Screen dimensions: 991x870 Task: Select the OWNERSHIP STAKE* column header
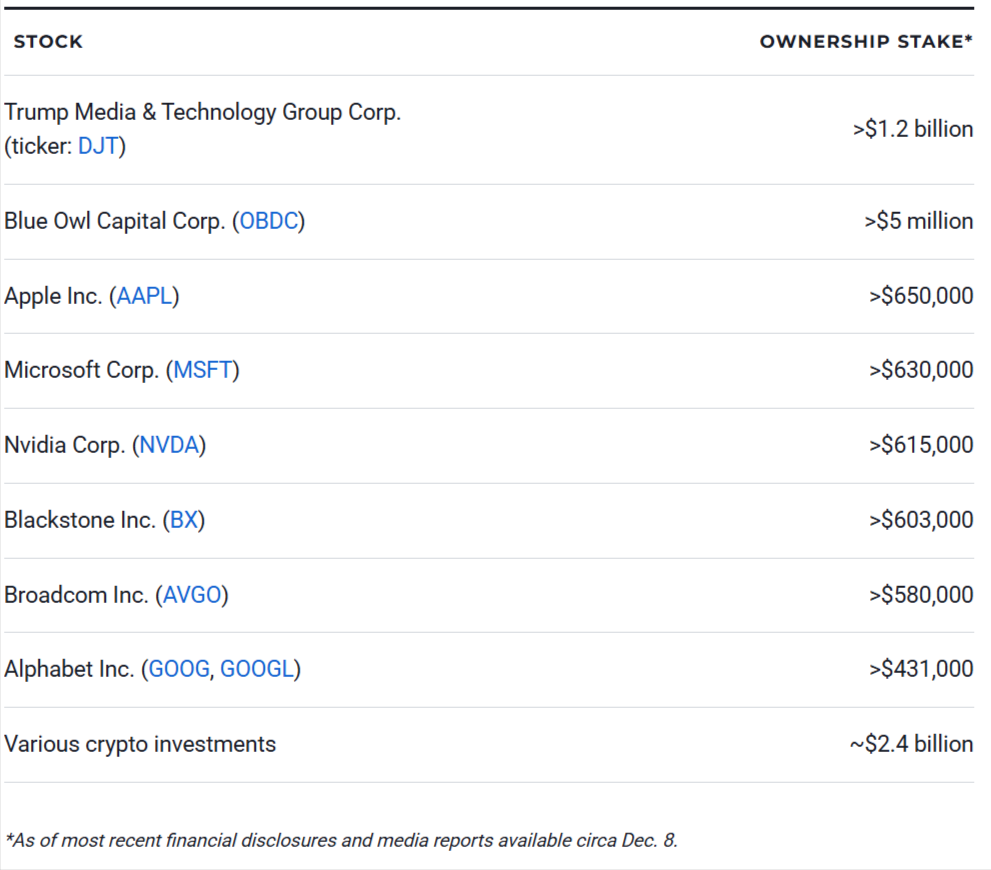pyautogui.click(x=866, y=42)
